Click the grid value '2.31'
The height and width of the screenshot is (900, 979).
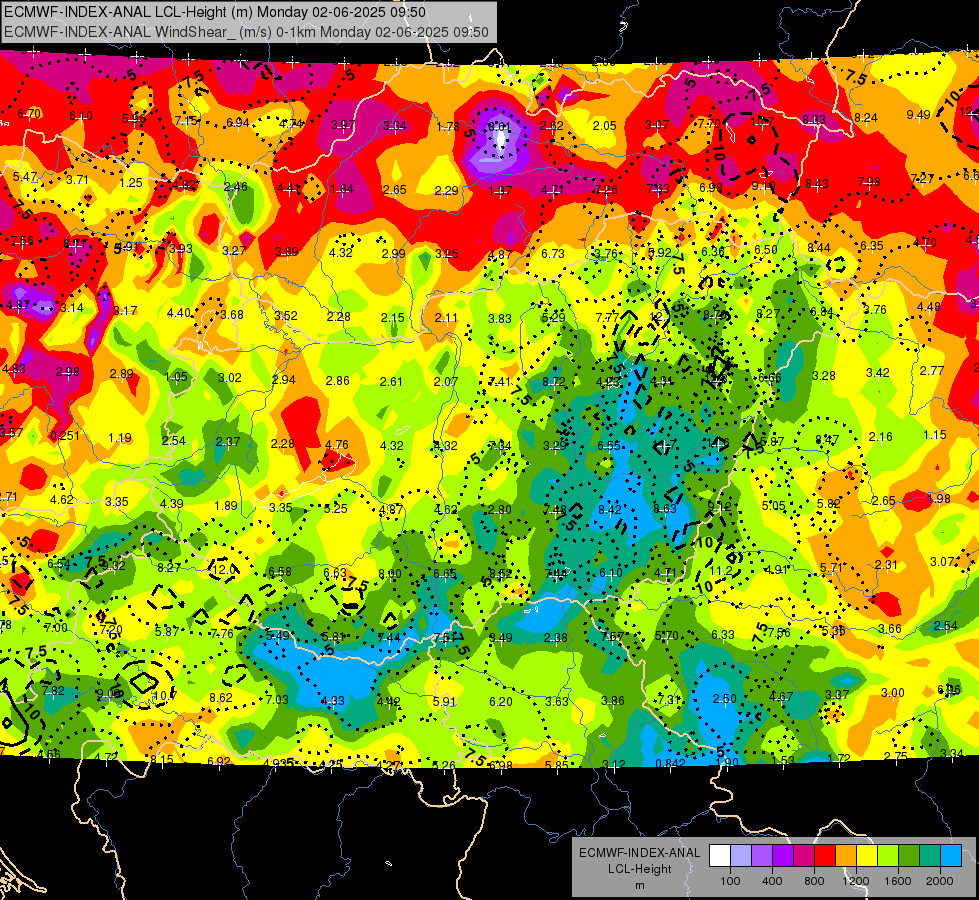[886, 565]
